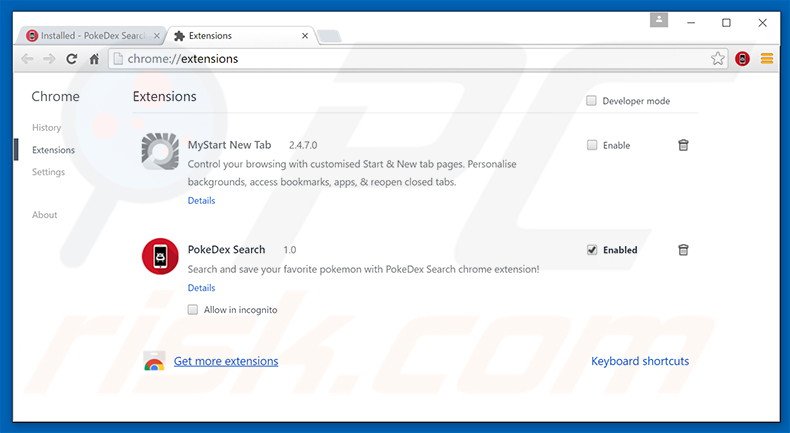Reload the page with the refresh icon

72,59
